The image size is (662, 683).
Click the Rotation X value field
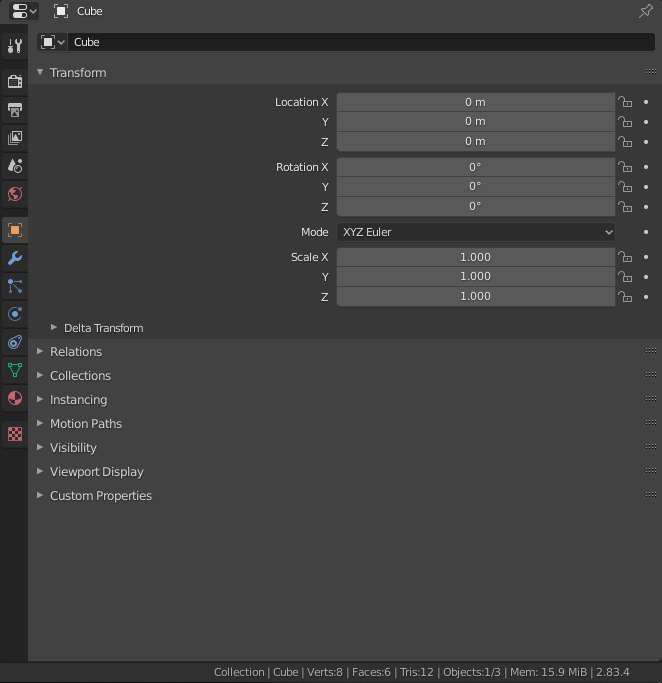pos(476,167)
